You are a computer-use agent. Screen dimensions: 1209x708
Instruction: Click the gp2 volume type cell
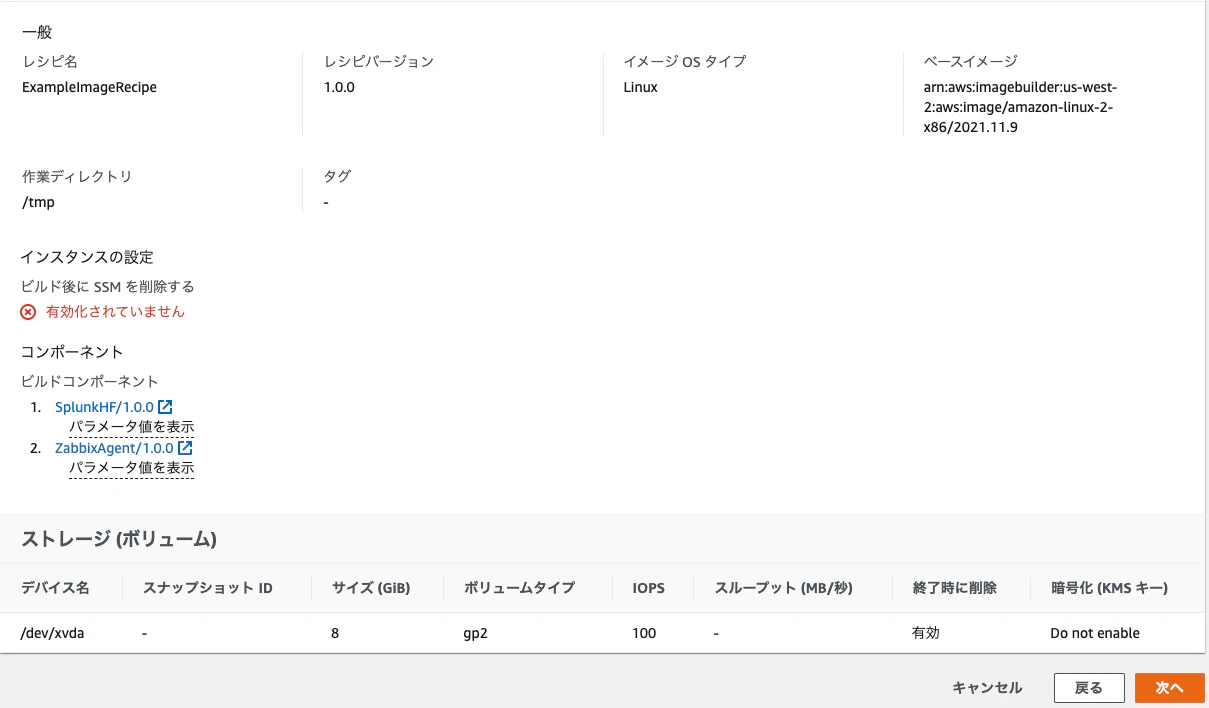475,633
